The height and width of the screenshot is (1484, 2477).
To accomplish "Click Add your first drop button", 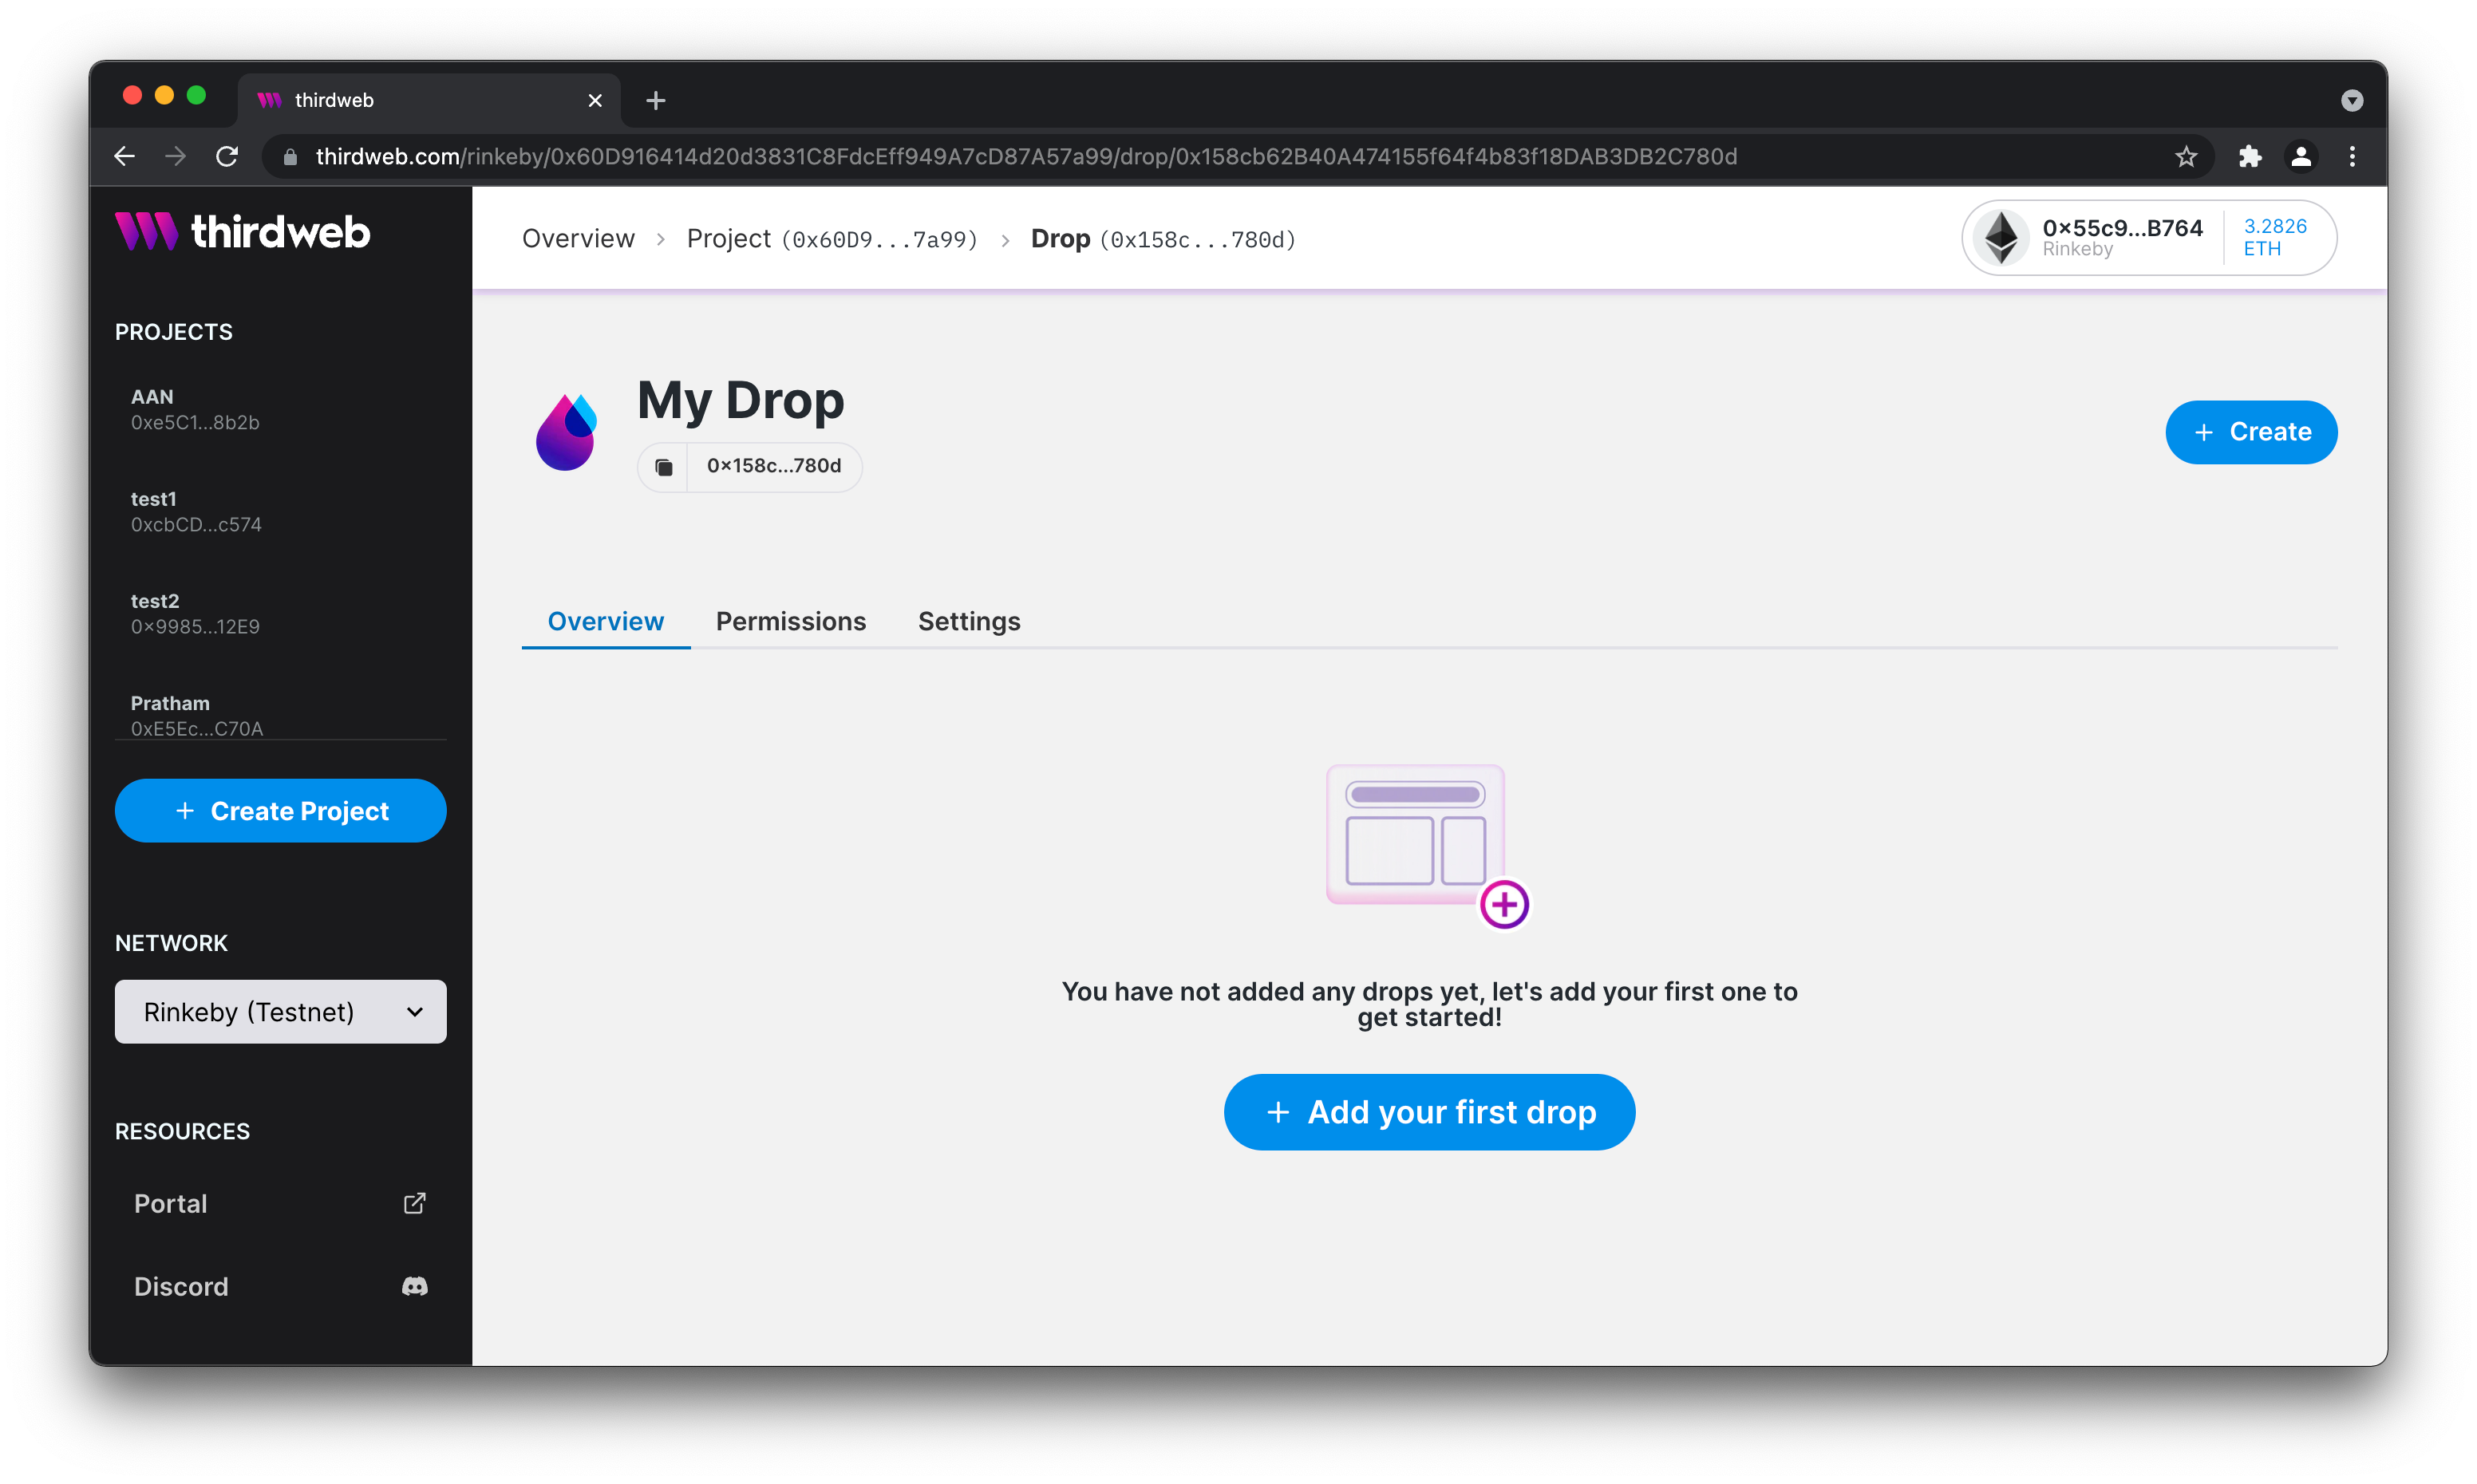I will coord(1429,1112).
